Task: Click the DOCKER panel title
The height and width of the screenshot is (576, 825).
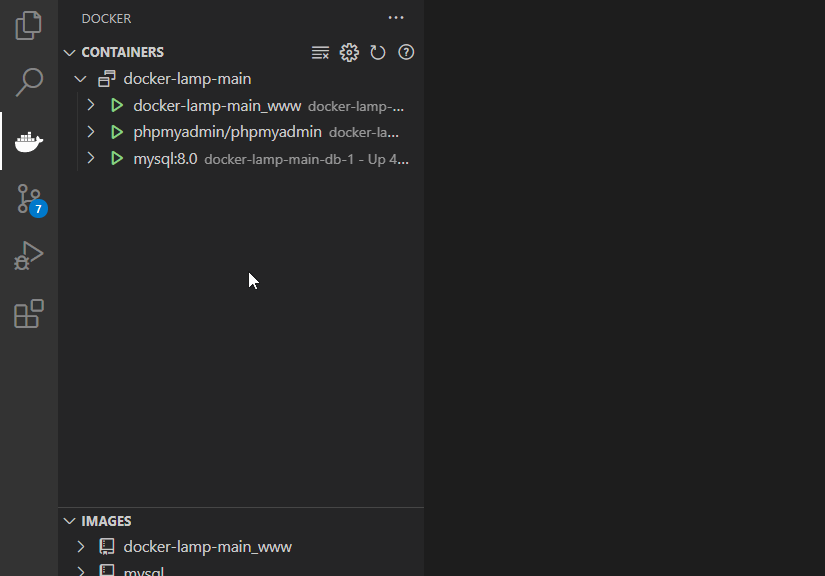Action: [x=106, y=18]
